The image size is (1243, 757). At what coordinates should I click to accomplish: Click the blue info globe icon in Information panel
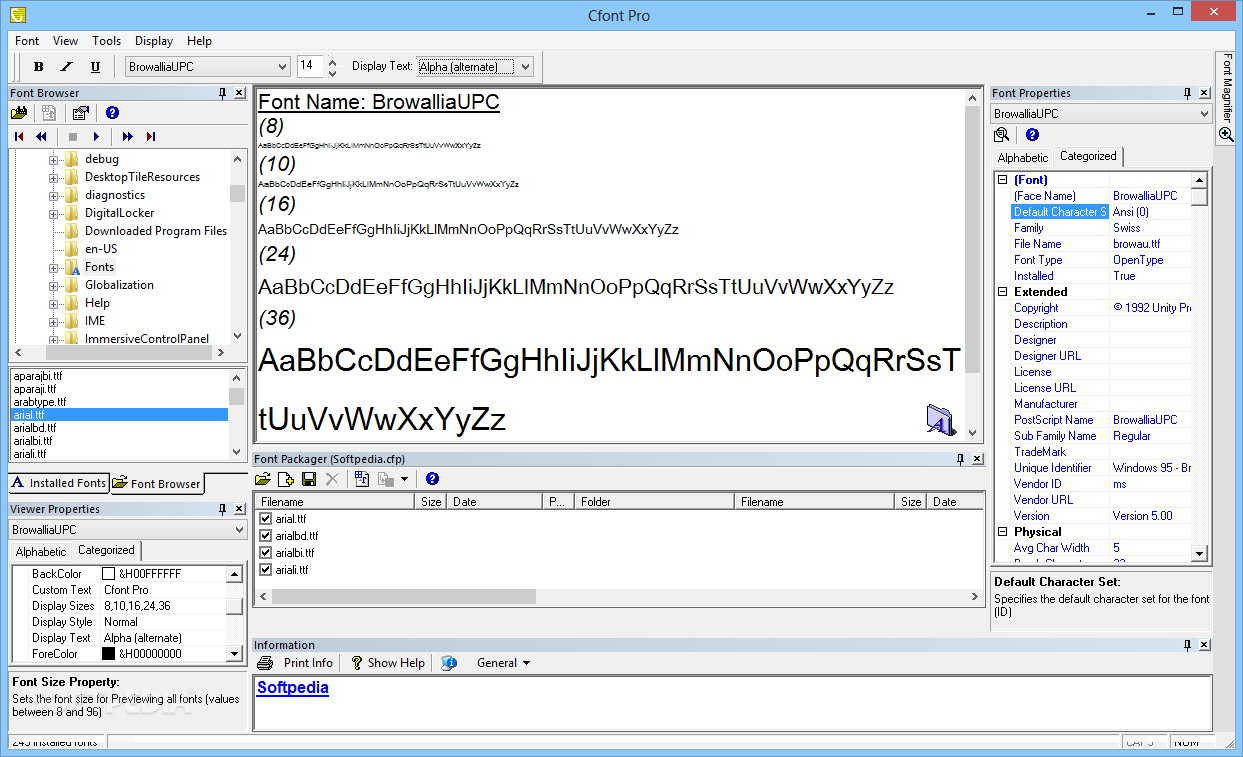click(x=449, y=663)
